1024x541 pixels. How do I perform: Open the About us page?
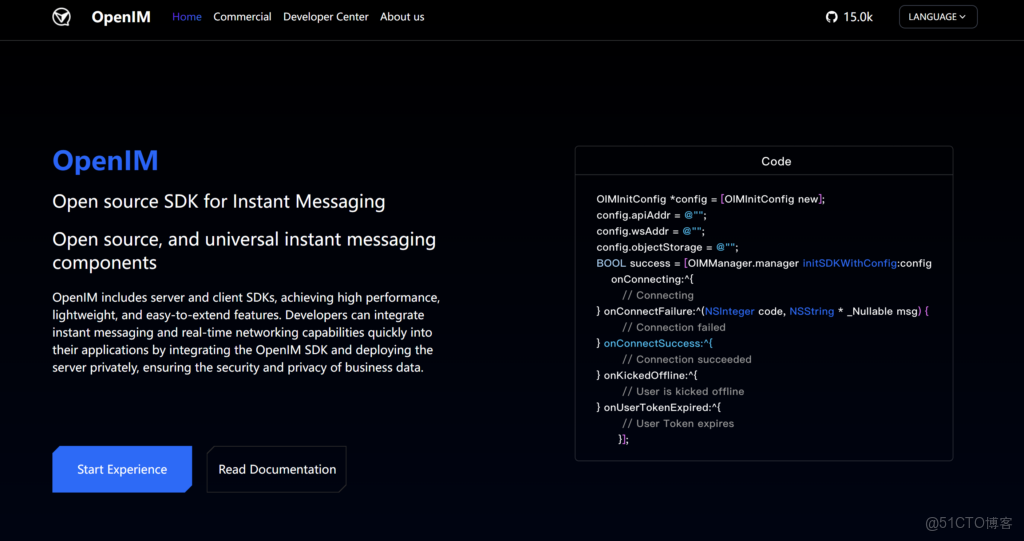(402, 17)
